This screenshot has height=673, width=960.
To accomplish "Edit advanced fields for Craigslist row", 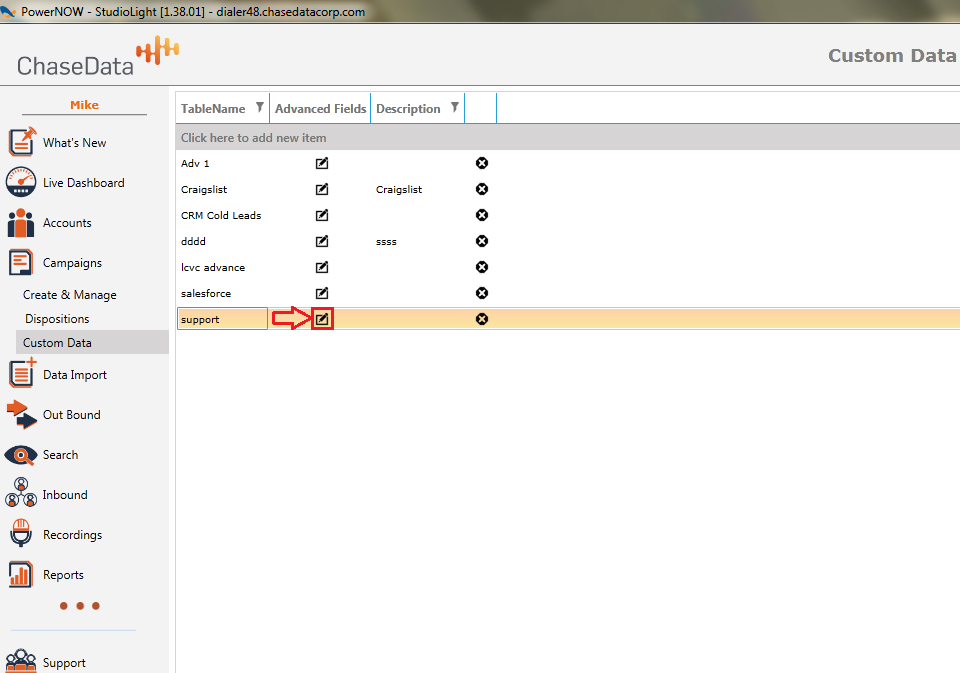I will (322, 189).
